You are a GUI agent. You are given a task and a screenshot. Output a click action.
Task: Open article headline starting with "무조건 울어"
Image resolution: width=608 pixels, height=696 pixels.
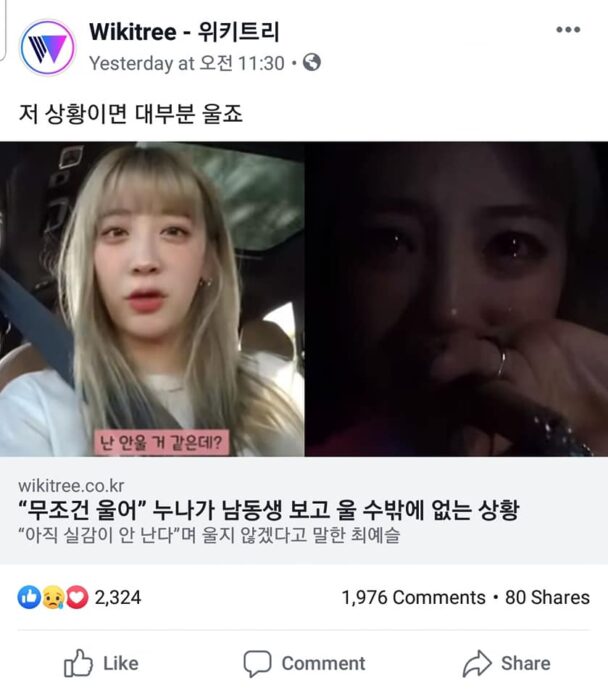coord(268,510)
